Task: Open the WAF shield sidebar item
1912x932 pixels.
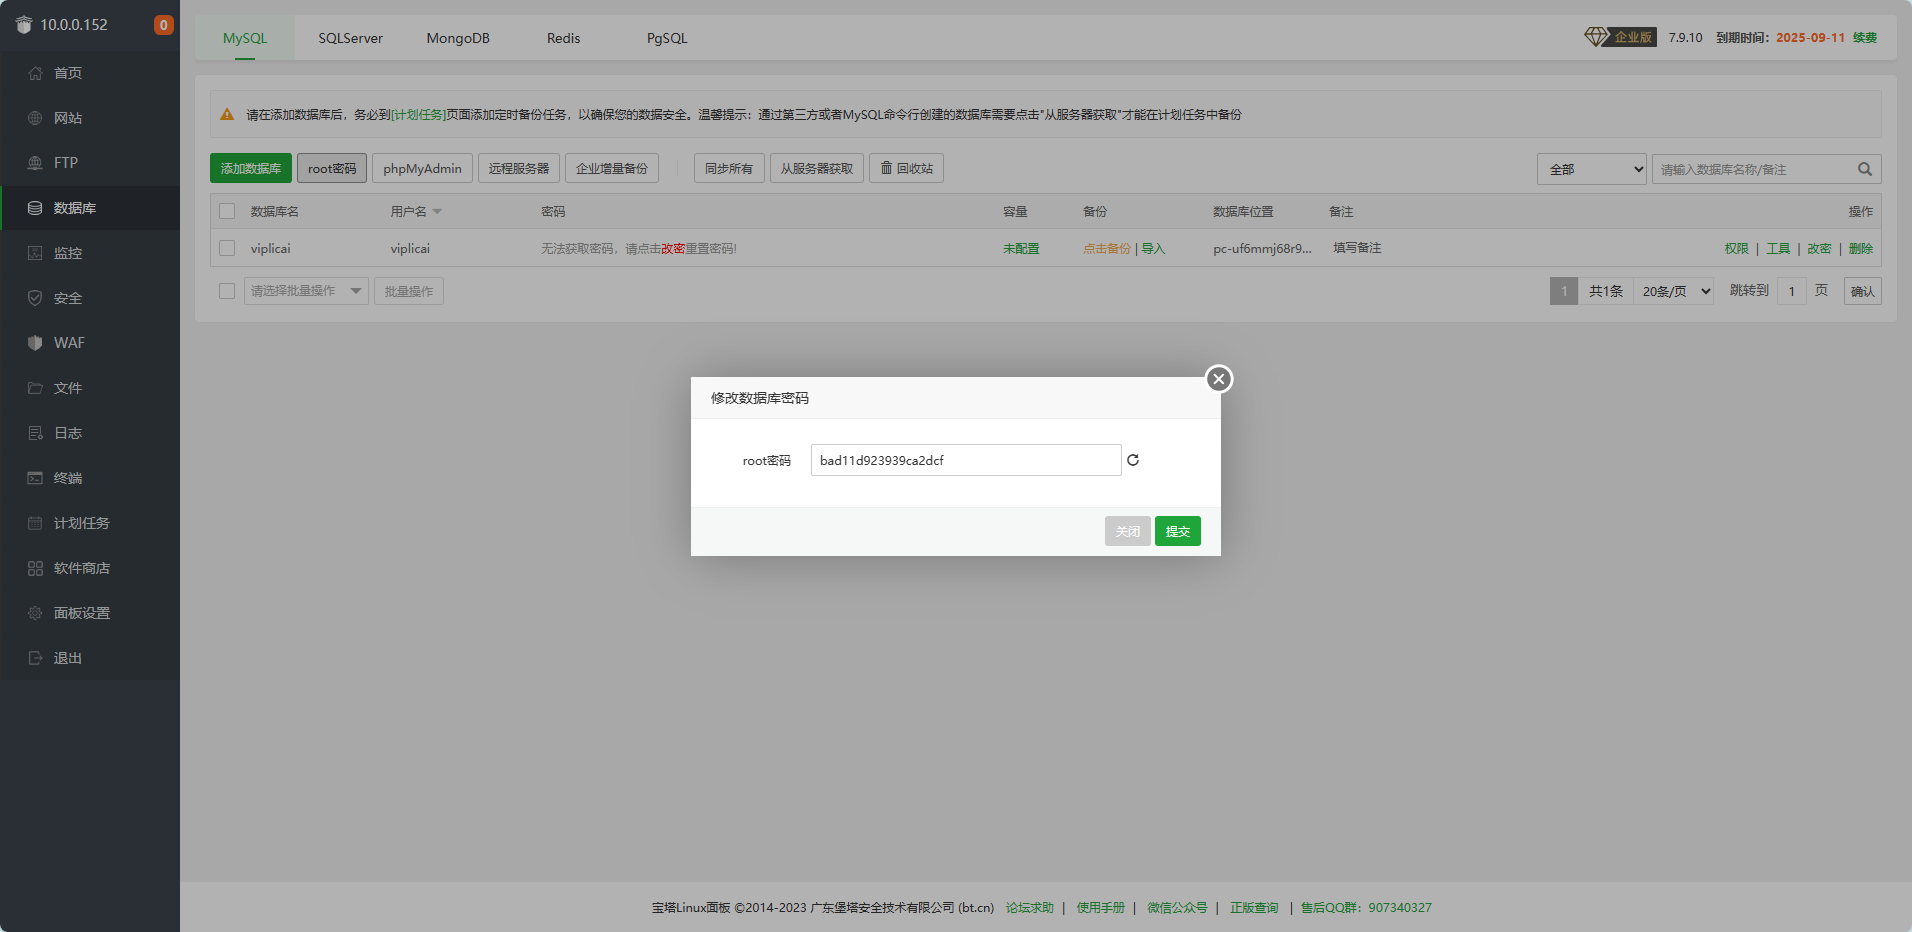Action: pyautogui.click(x=35, y=343)
